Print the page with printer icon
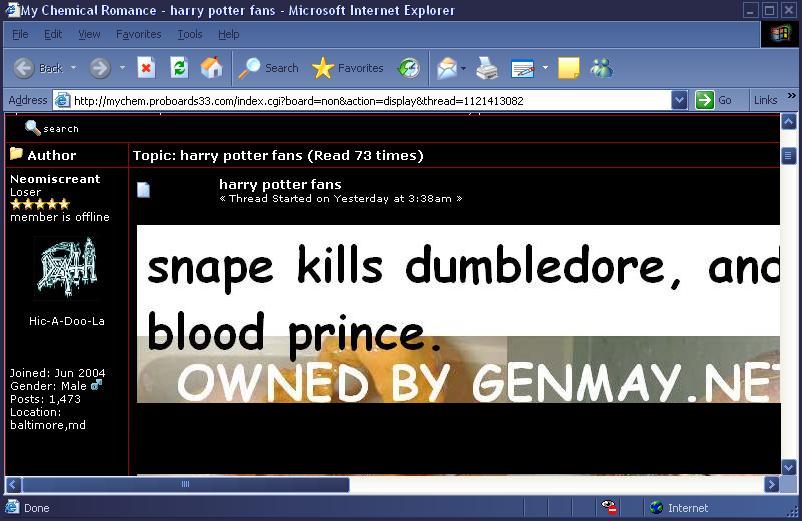Image resolution: width=802 pixels, height=521 pixels. (487, 68)
